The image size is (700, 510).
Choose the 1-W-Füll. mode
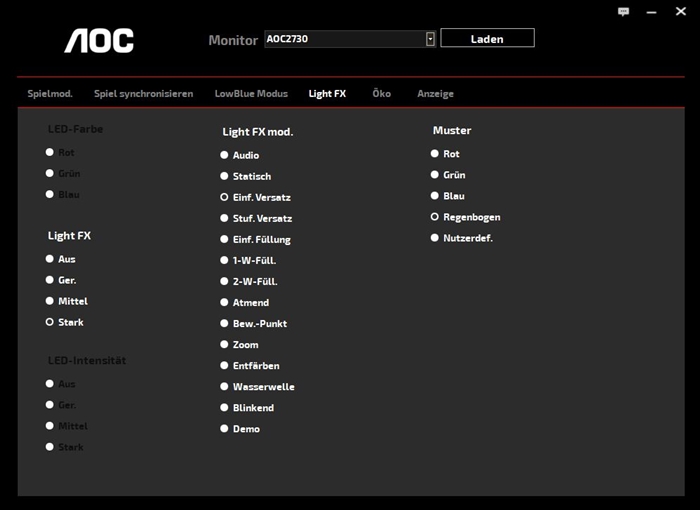coord(248,260)
